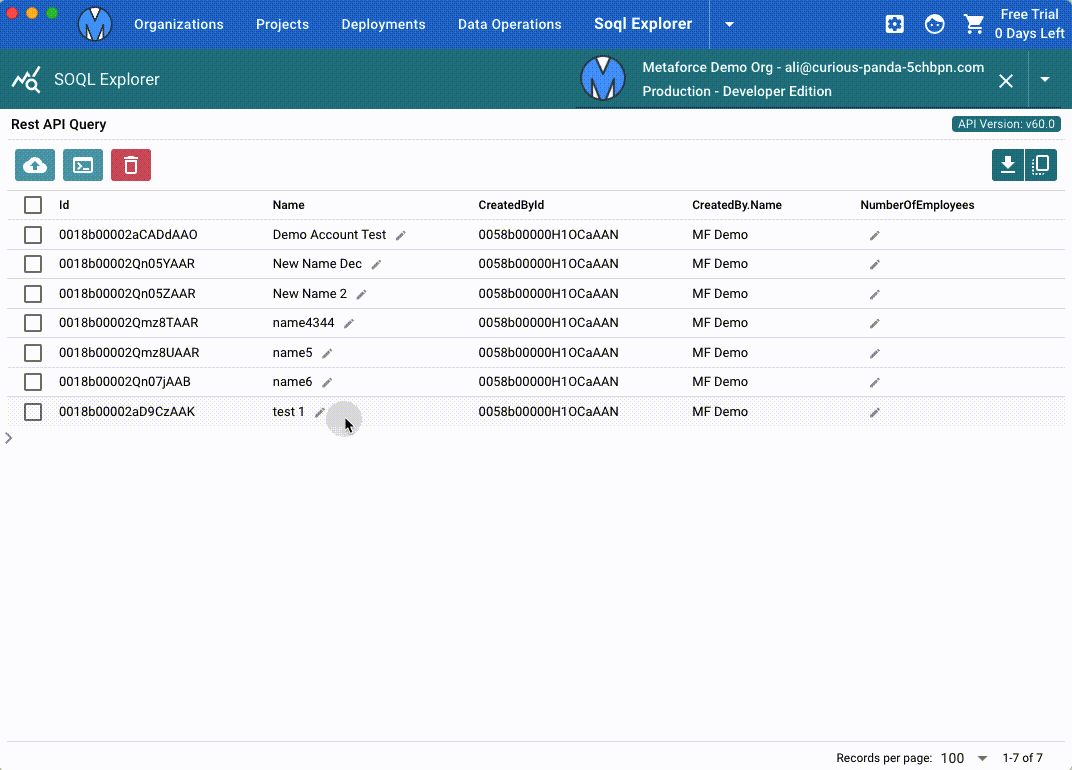Edit NumberOfEmployees for New Name Dec row

[874, 264]
